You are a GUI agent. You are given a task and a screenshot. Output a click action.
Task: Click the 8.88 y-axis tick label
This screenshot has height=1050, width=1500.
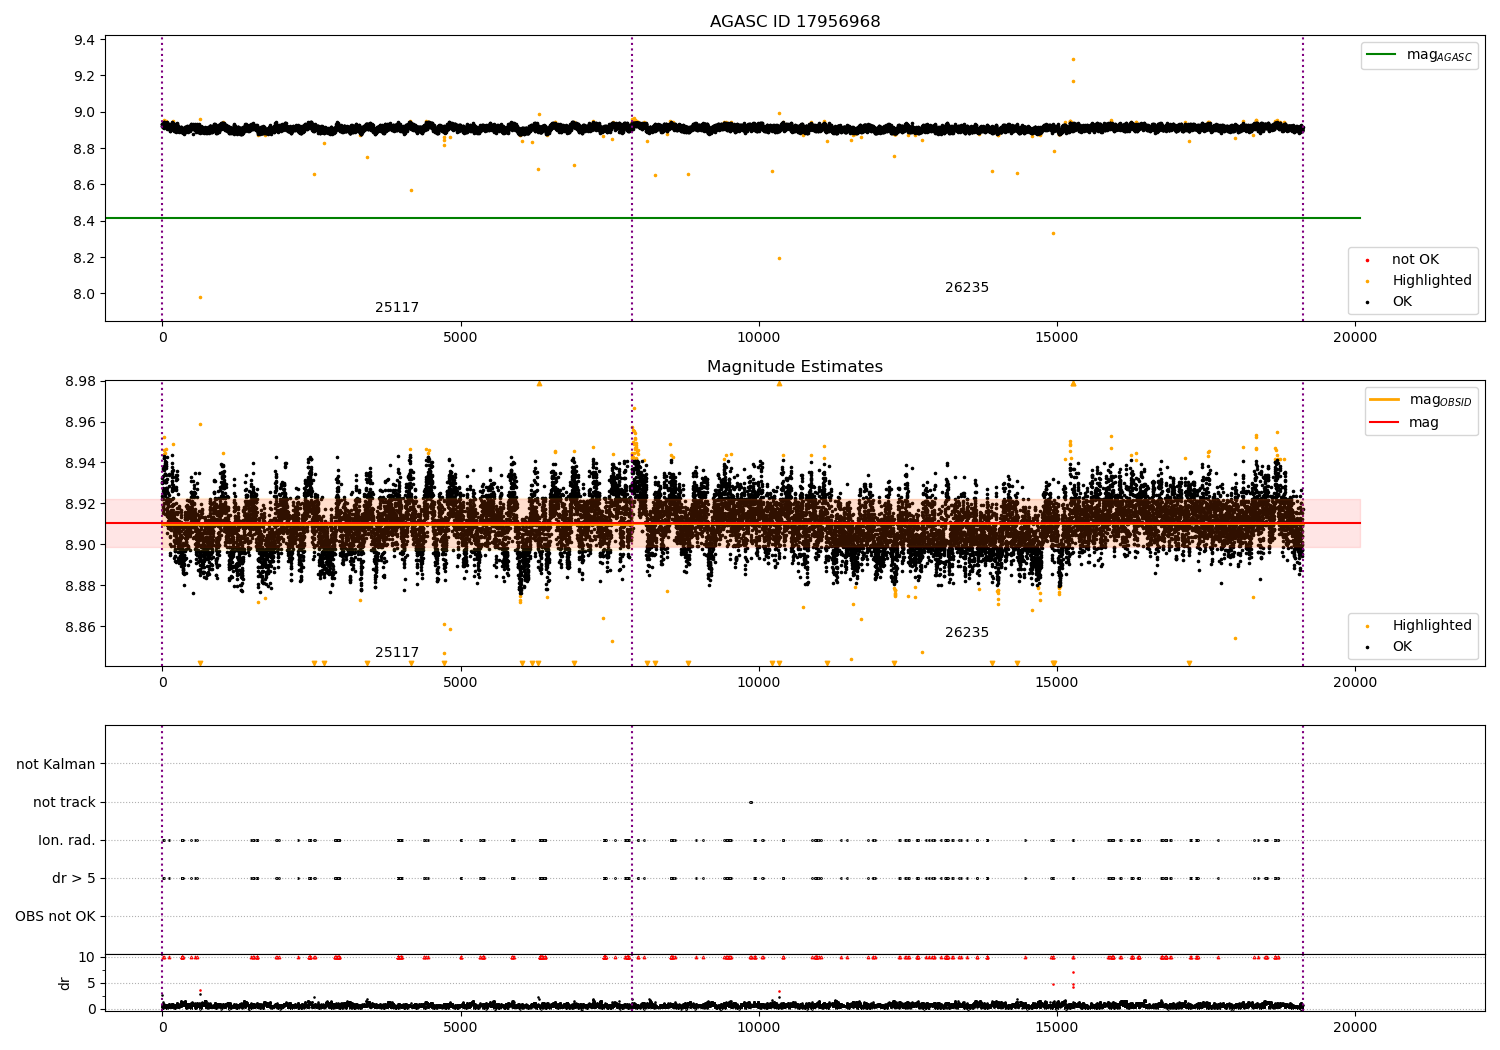pyautogui.click(x=81, y=586)
